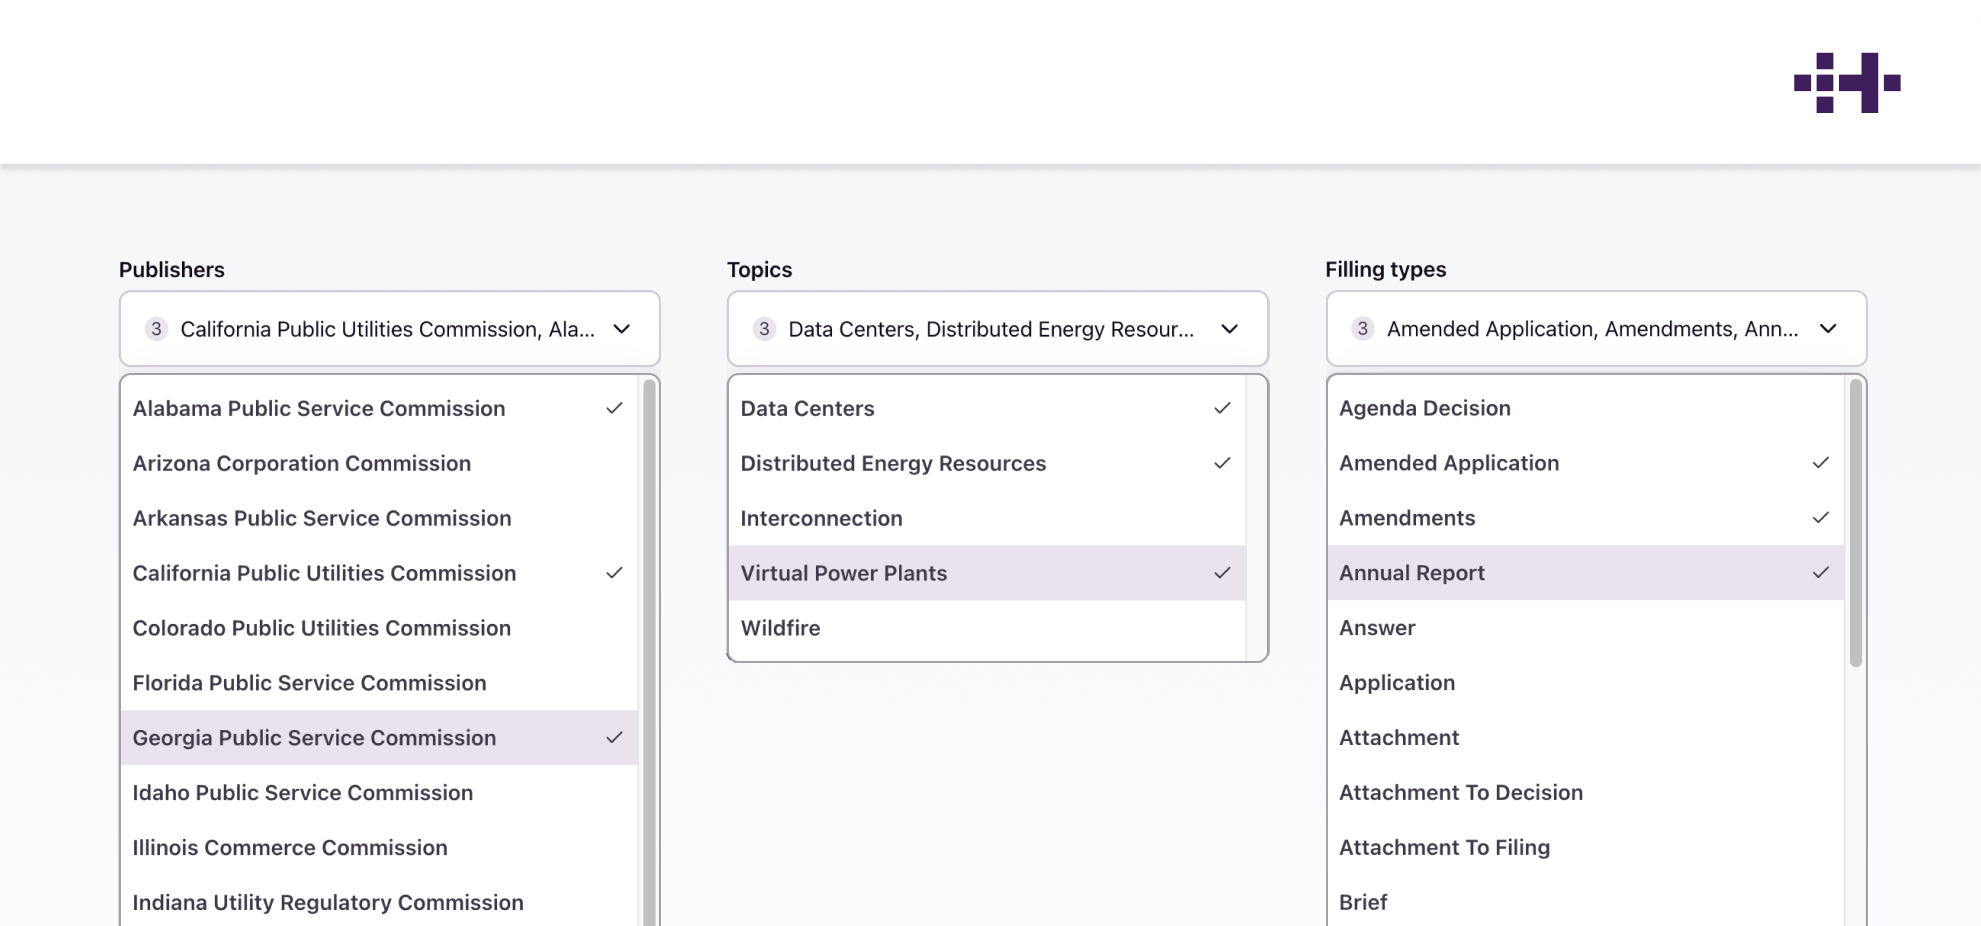This screenshot has height=926, width=1981.
Task: Choose Attachment filing type
Action: 1586,738
